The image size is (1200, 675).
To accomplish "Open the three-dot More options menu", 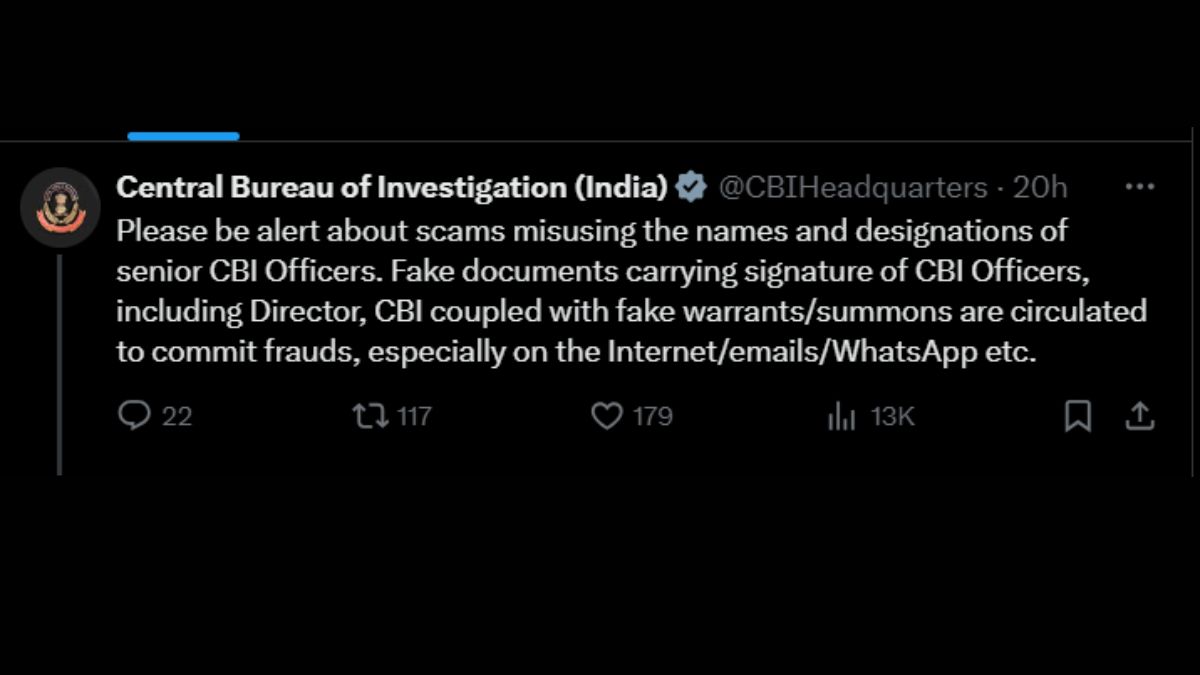I will 1140,187.
